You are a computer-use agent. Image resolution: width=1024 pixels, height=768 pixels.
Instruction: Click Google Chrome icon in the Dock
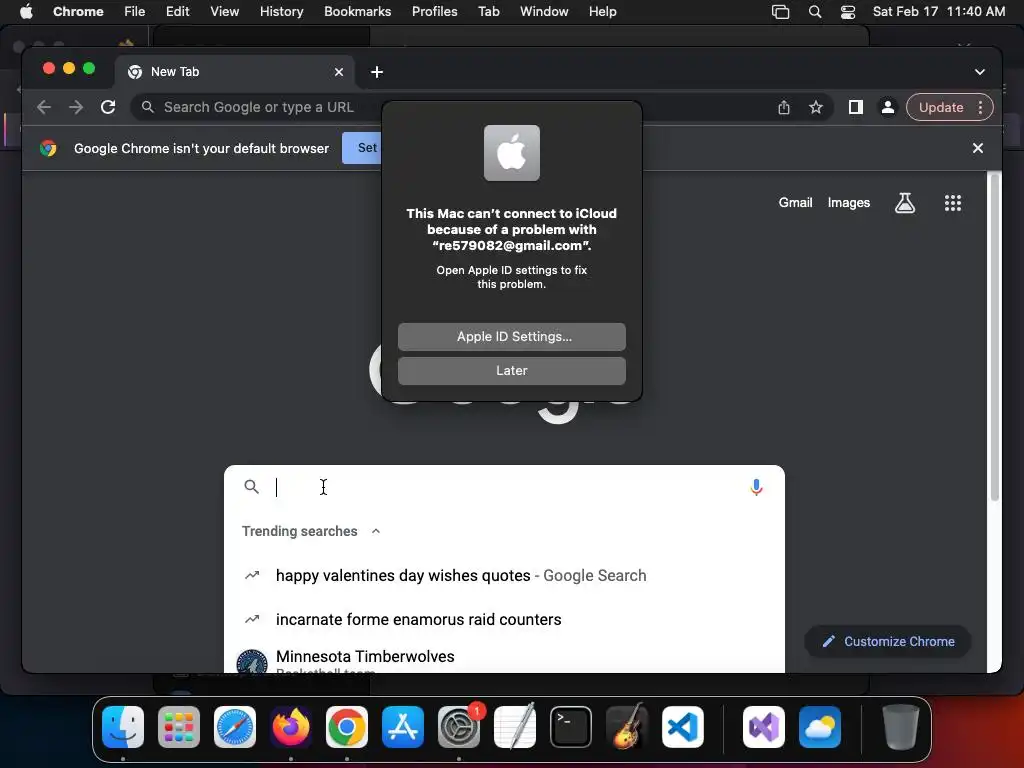[347, 726]
